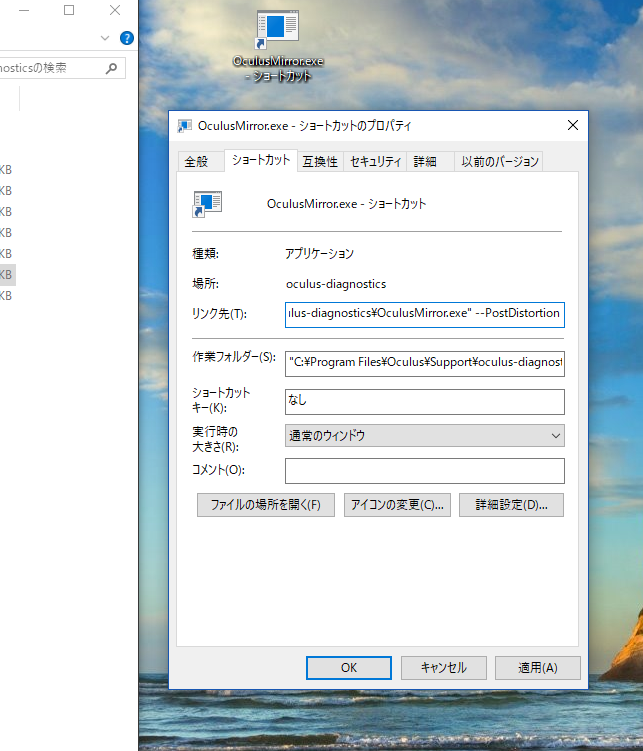
Task: Select the ショートカット tab
Action: tap(261, 160)
